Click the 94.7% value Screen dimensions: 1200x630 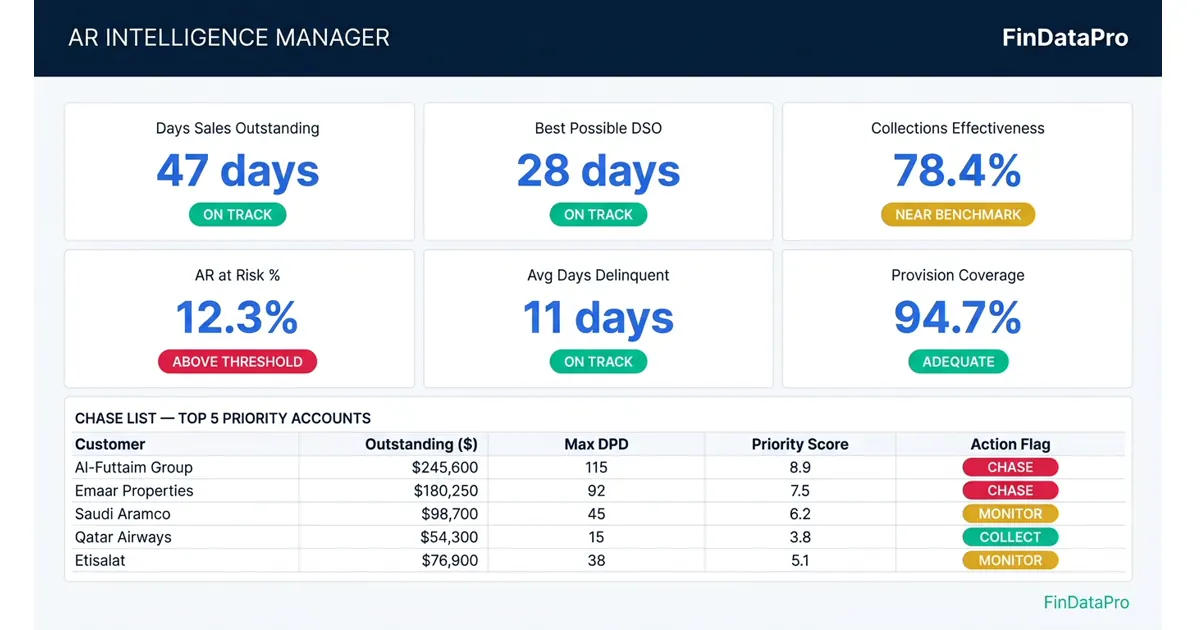[x=957, y=318]
